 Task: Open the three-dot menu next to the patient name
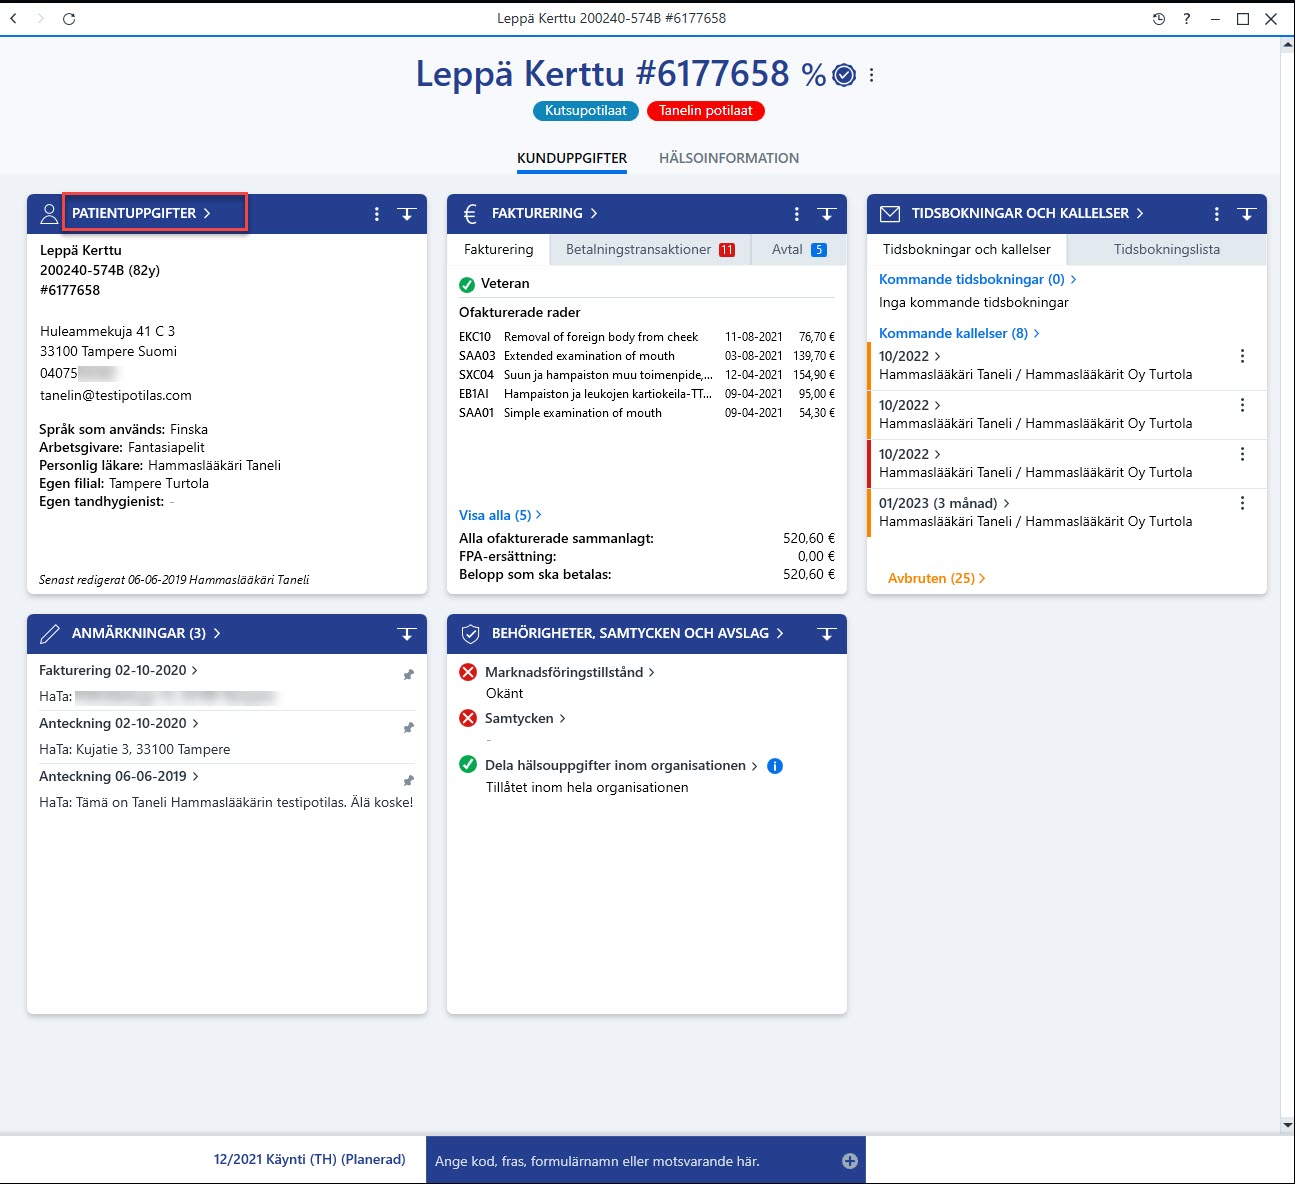click(872, 75)
